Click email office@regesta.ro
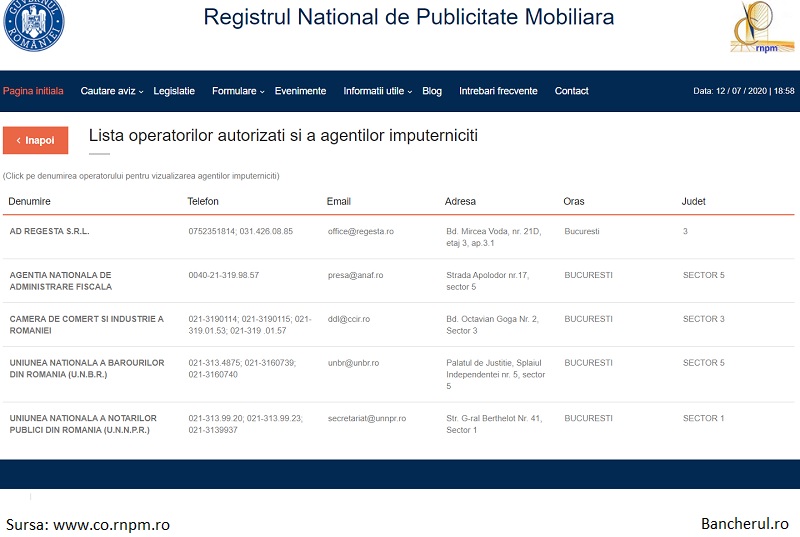800x537 pixels. click(x=361, y=231)
